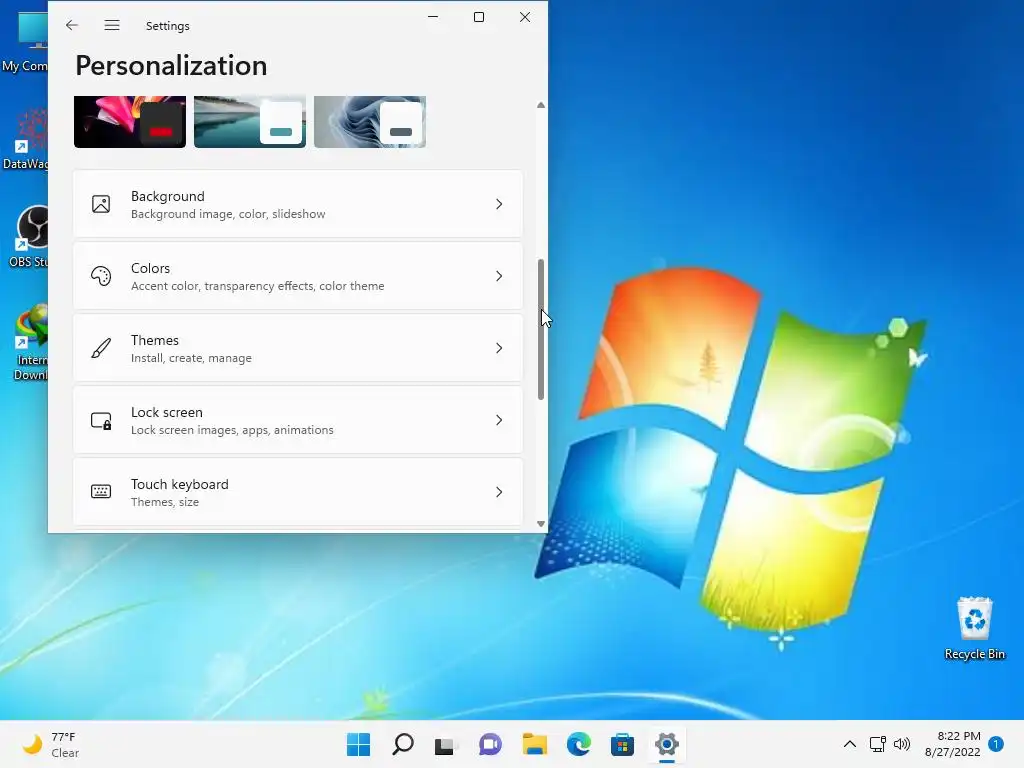The height and width of the screenshot is (768, 1024).
Task: Click the scrollbar up arrow in Settings
Action: [x=541, y=105]
